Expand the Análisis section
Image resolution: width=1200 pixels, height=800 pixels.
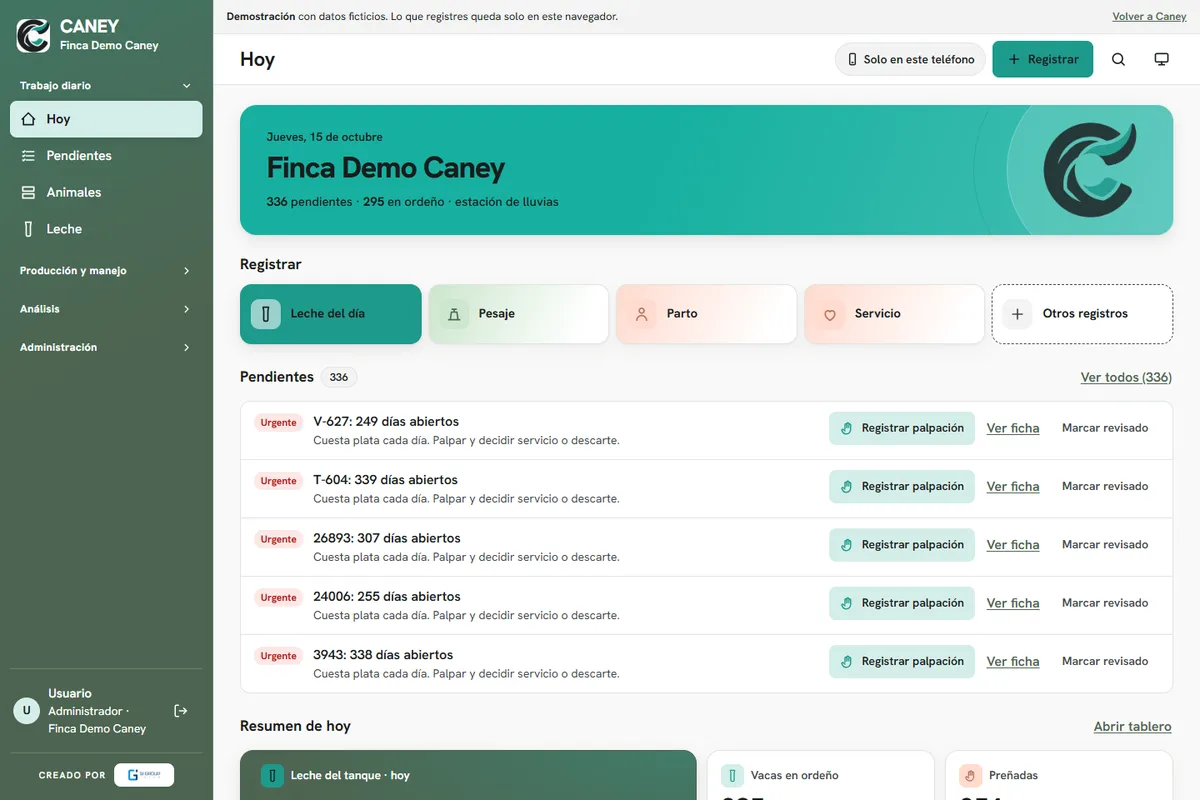click(106, 309)
